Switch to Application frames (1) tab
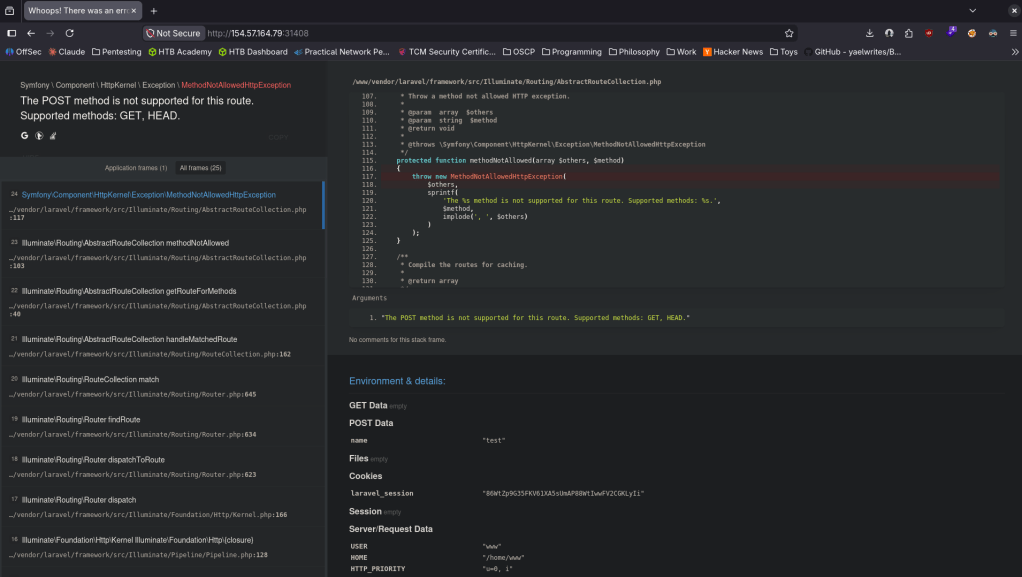The image size is (1022, 577). coord(135,168)
